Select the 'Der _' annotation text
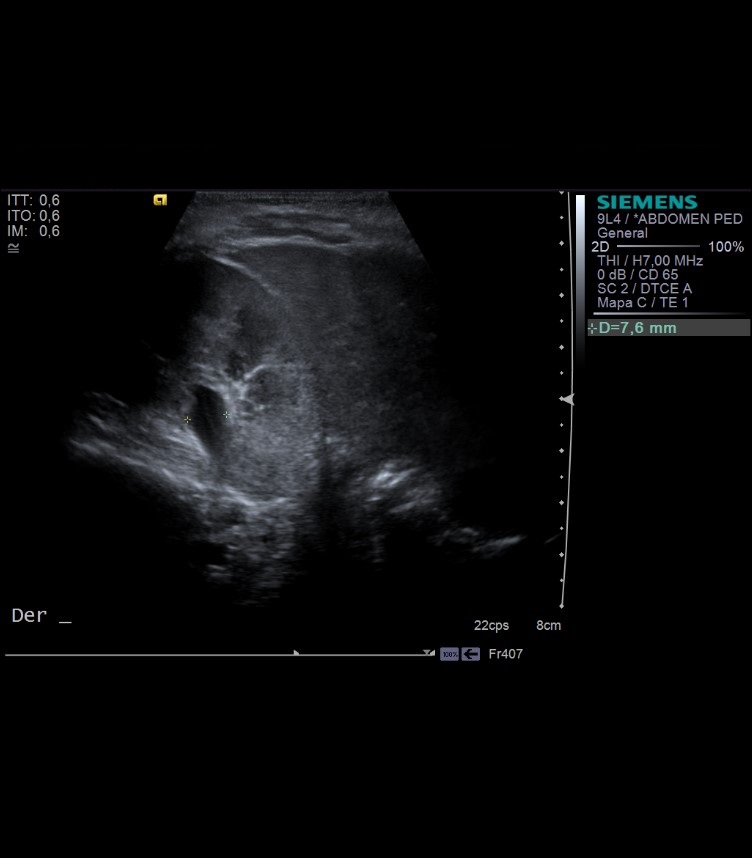This screenshot has width=752, height=858. tap(42, 616)
